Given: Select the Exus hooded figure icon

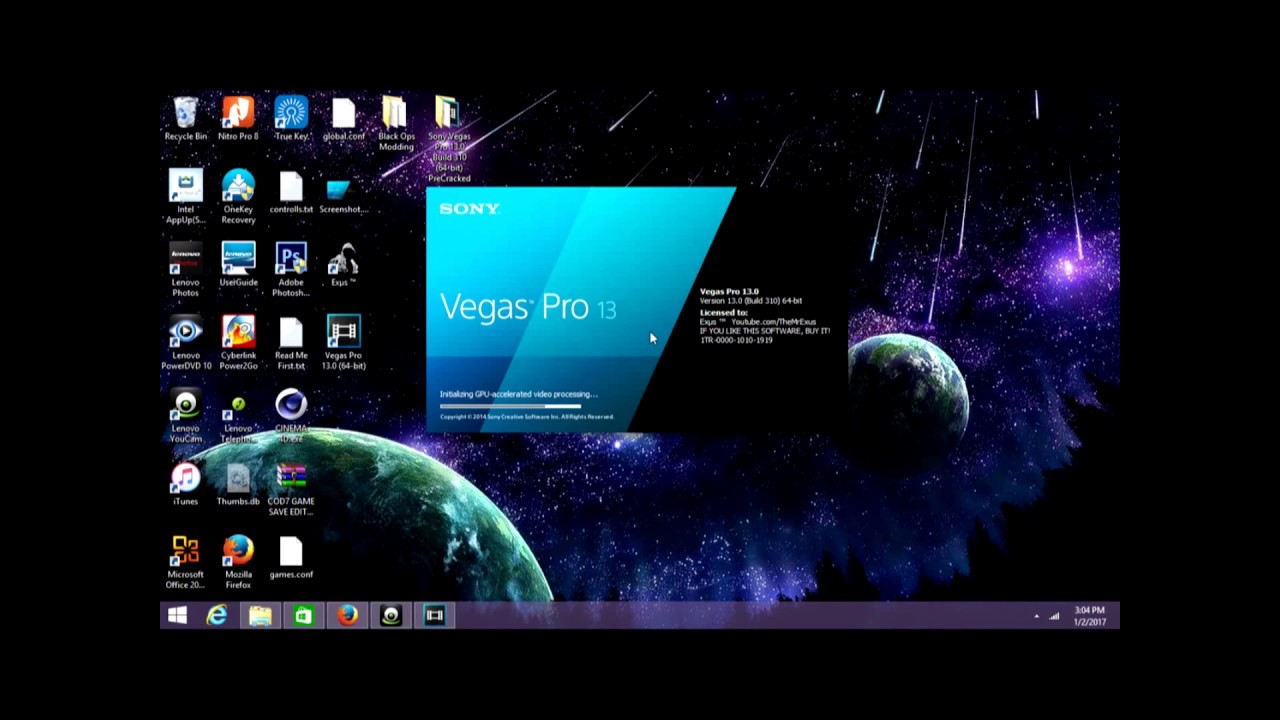Looking at the screenshot, I should pos(343,265).
